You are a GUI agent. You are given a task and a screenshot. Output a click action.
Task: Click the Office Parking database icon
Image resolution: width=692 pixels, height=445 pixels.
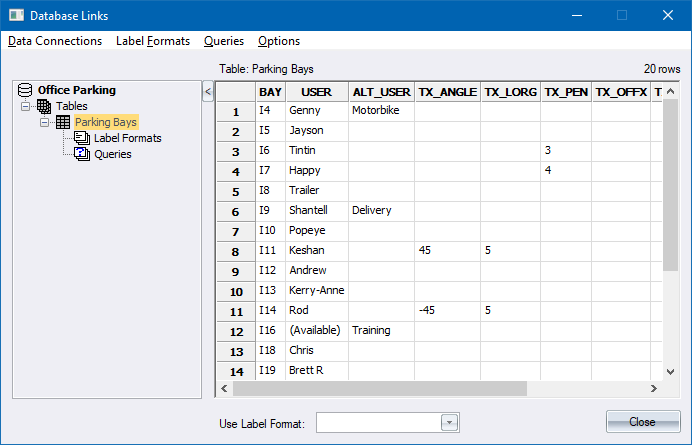click(26, 90)
